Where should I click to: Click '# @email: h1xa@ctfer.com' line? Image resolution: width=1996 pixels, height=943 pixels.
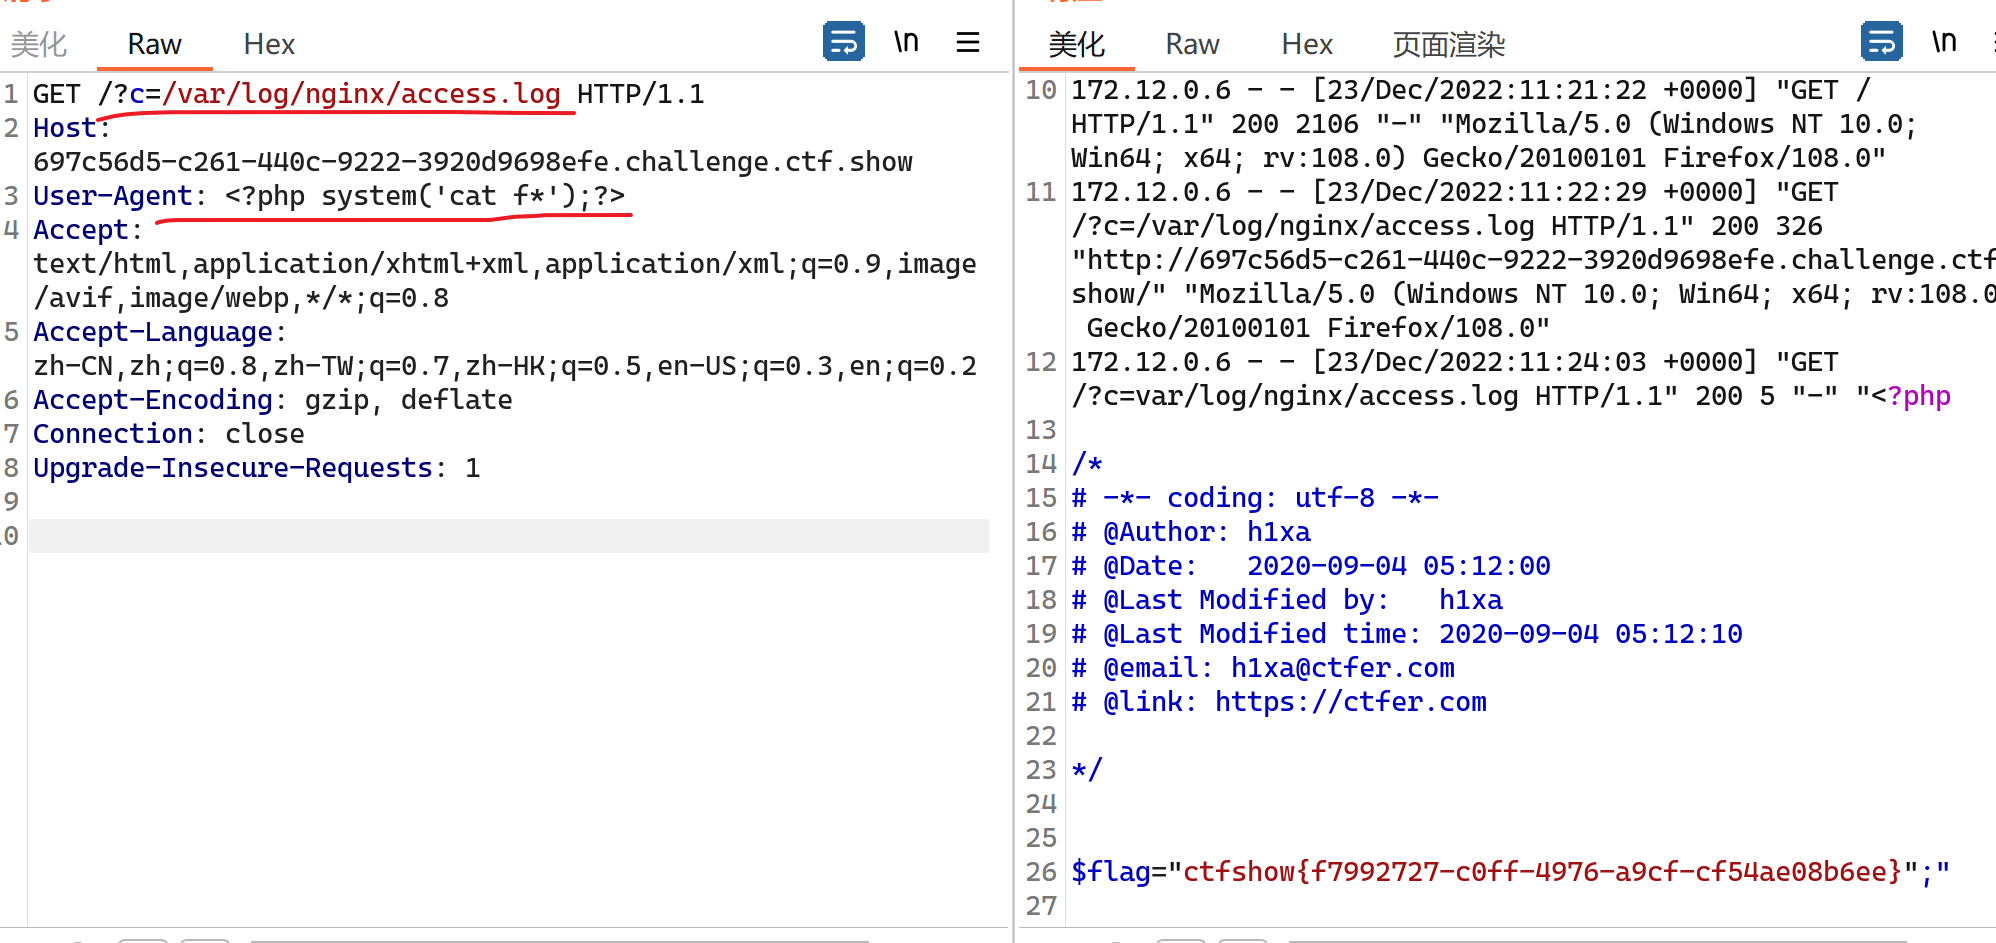[1263, 668]
